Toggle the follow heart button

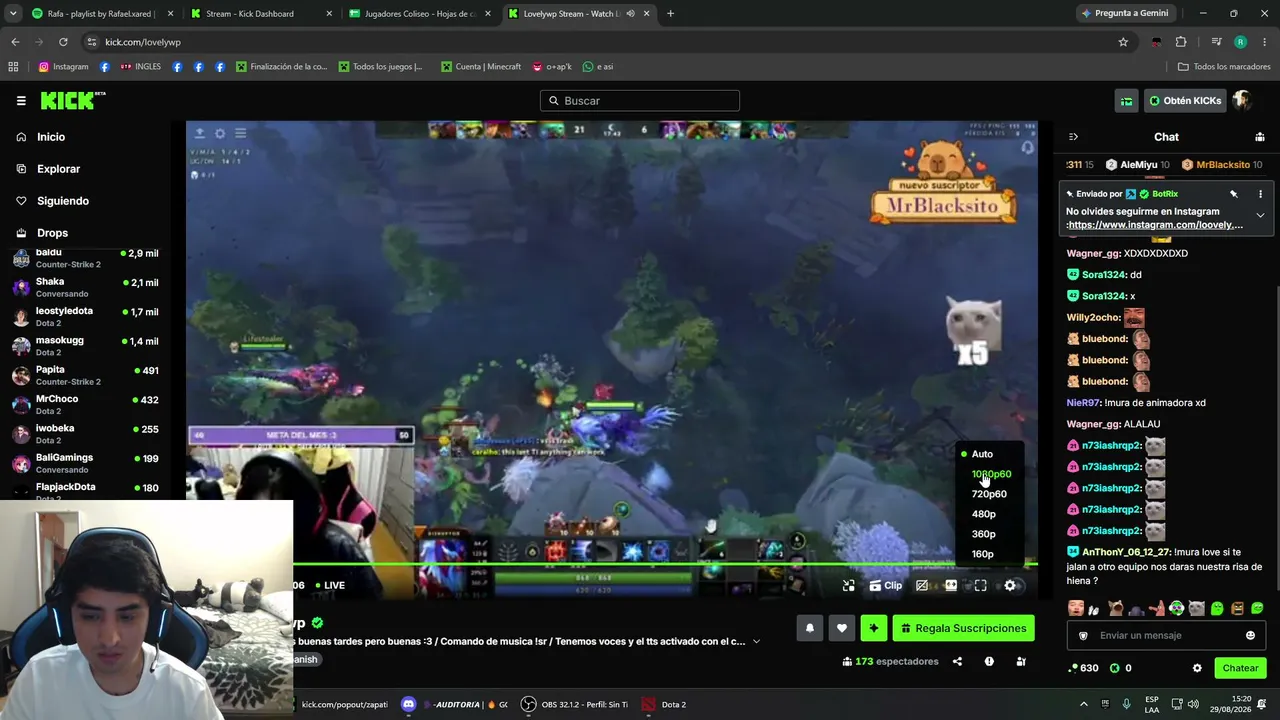(x=842, y=628)
